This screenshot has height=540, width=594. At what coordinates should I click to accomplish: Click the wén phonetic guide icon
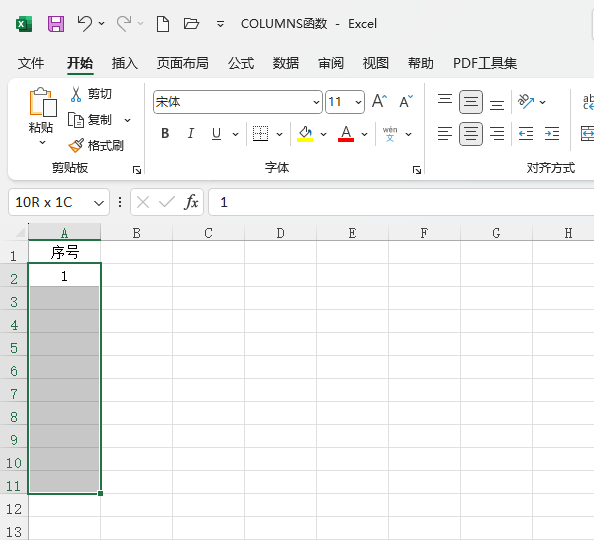pos(390,134)
